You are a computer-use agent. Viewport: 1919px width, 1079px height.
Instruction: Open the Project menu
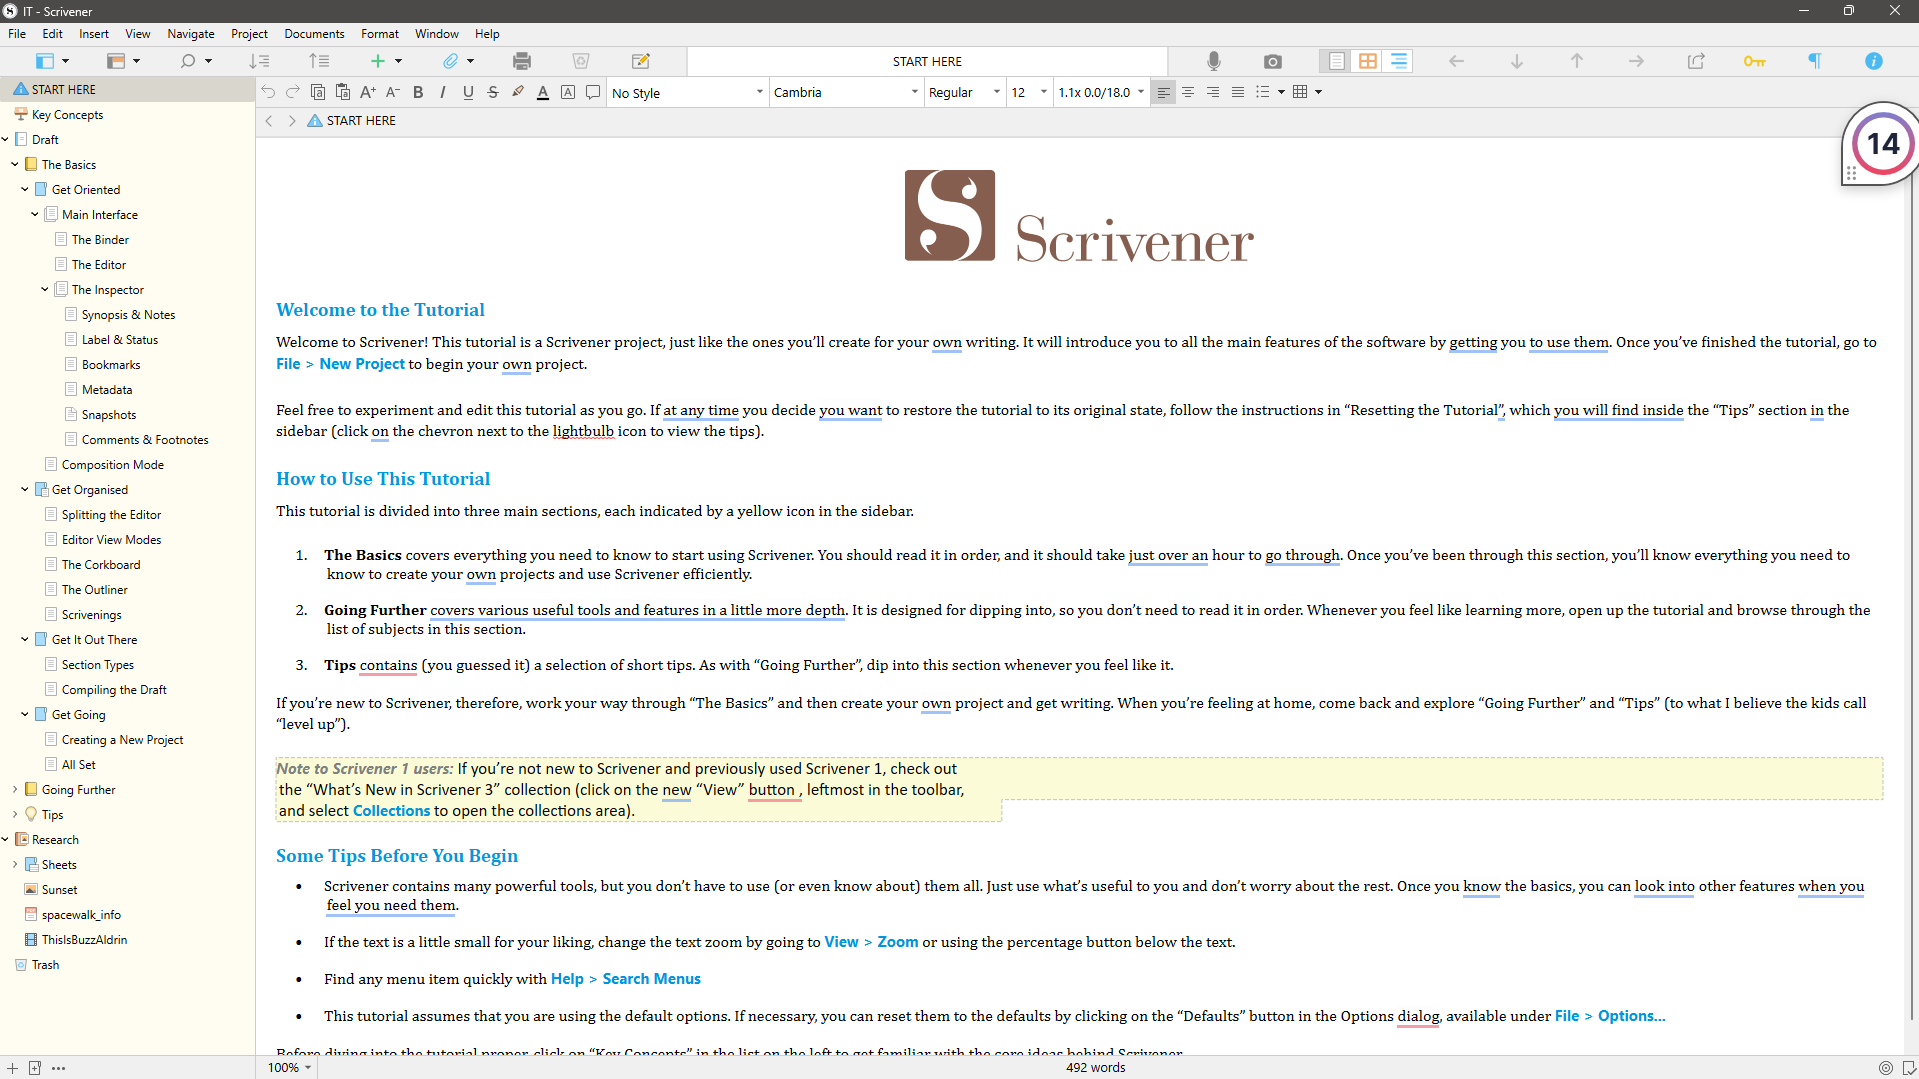[x=249, y=34]
